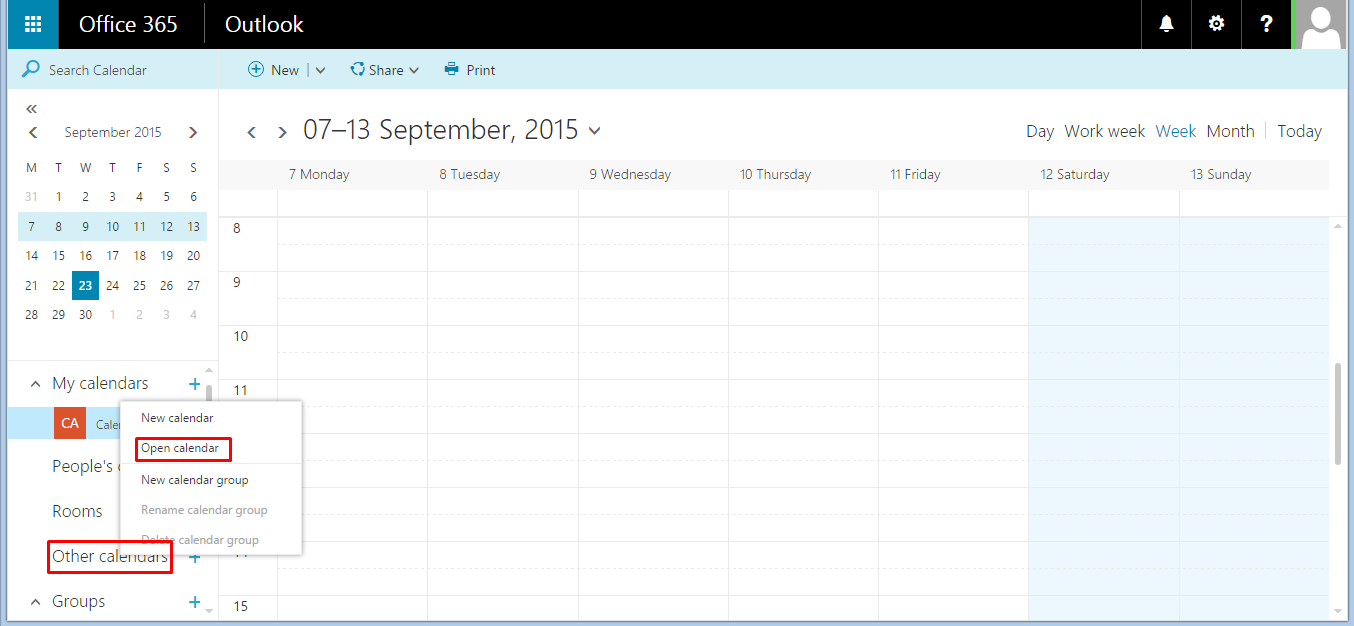Click the September 2015 mini calendar header
The height and width of the screenshot is (626, 1354).
[x=113, y=132]
